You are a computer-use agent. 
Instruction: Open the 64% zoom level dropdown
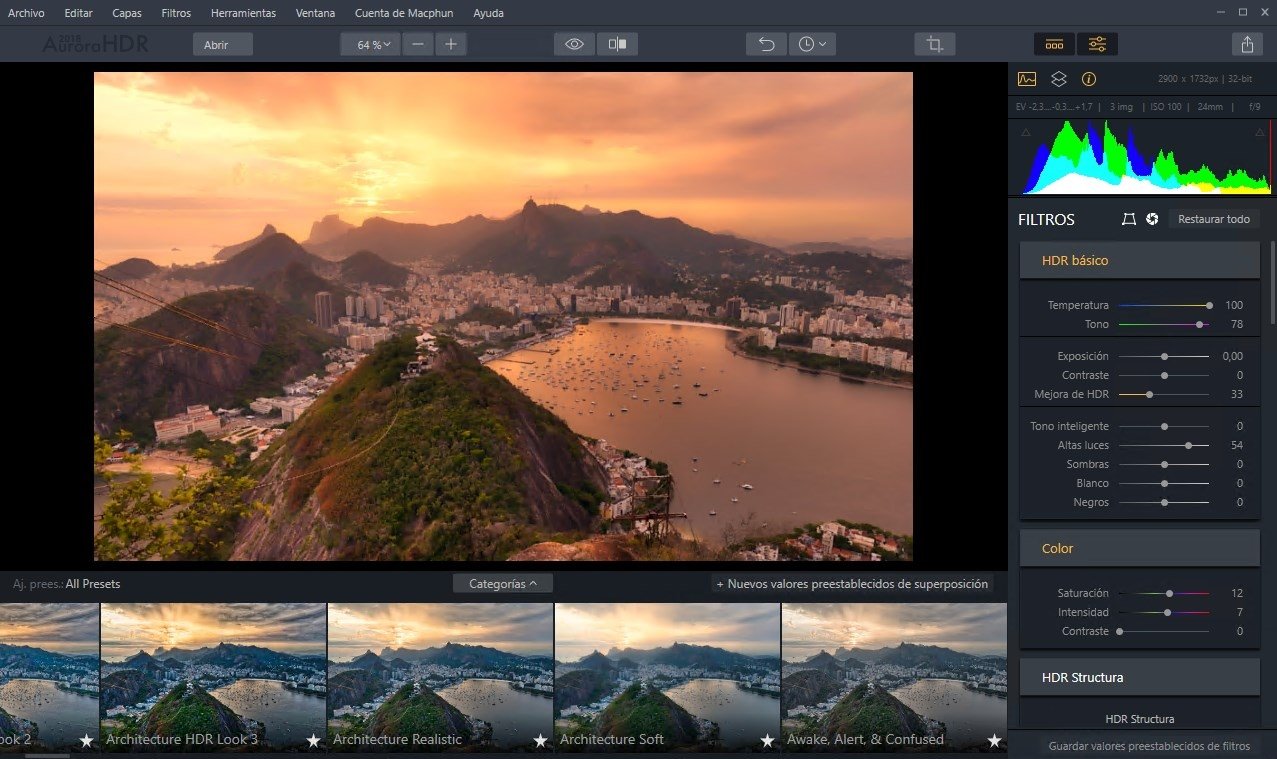[x=371, y=44]
